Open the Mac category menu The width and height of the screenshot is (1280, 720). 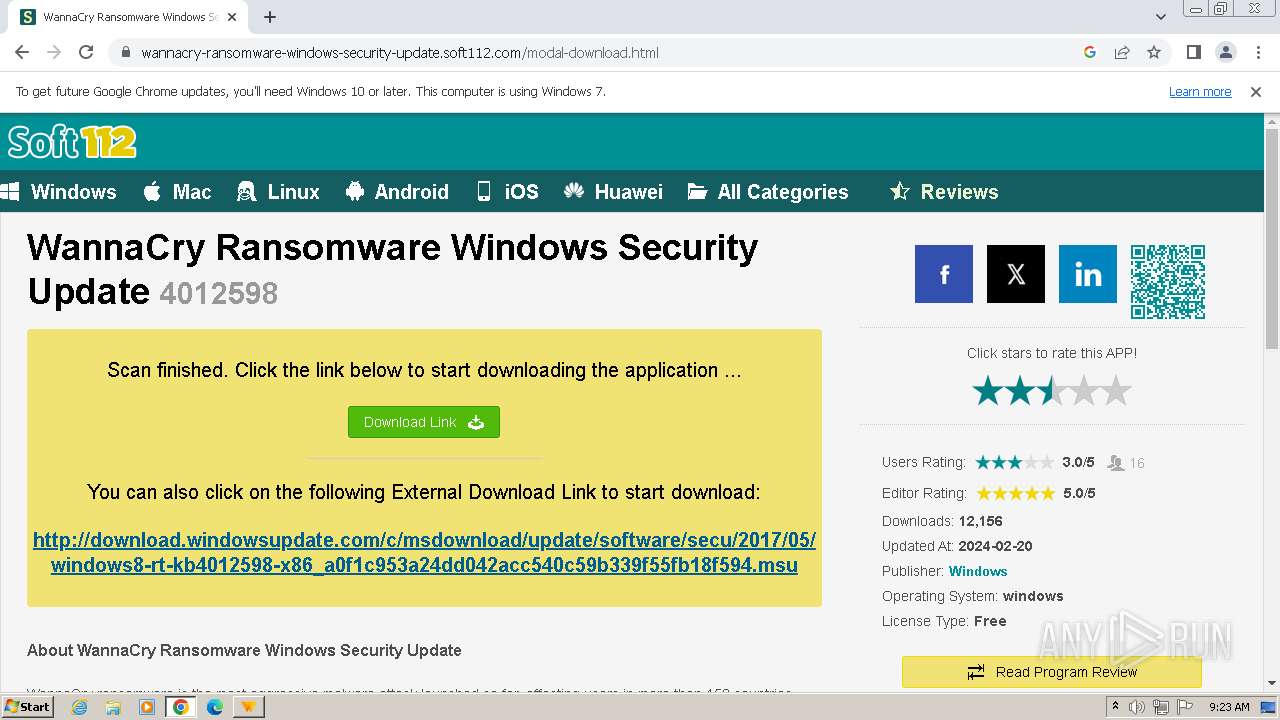click(177, 192)
